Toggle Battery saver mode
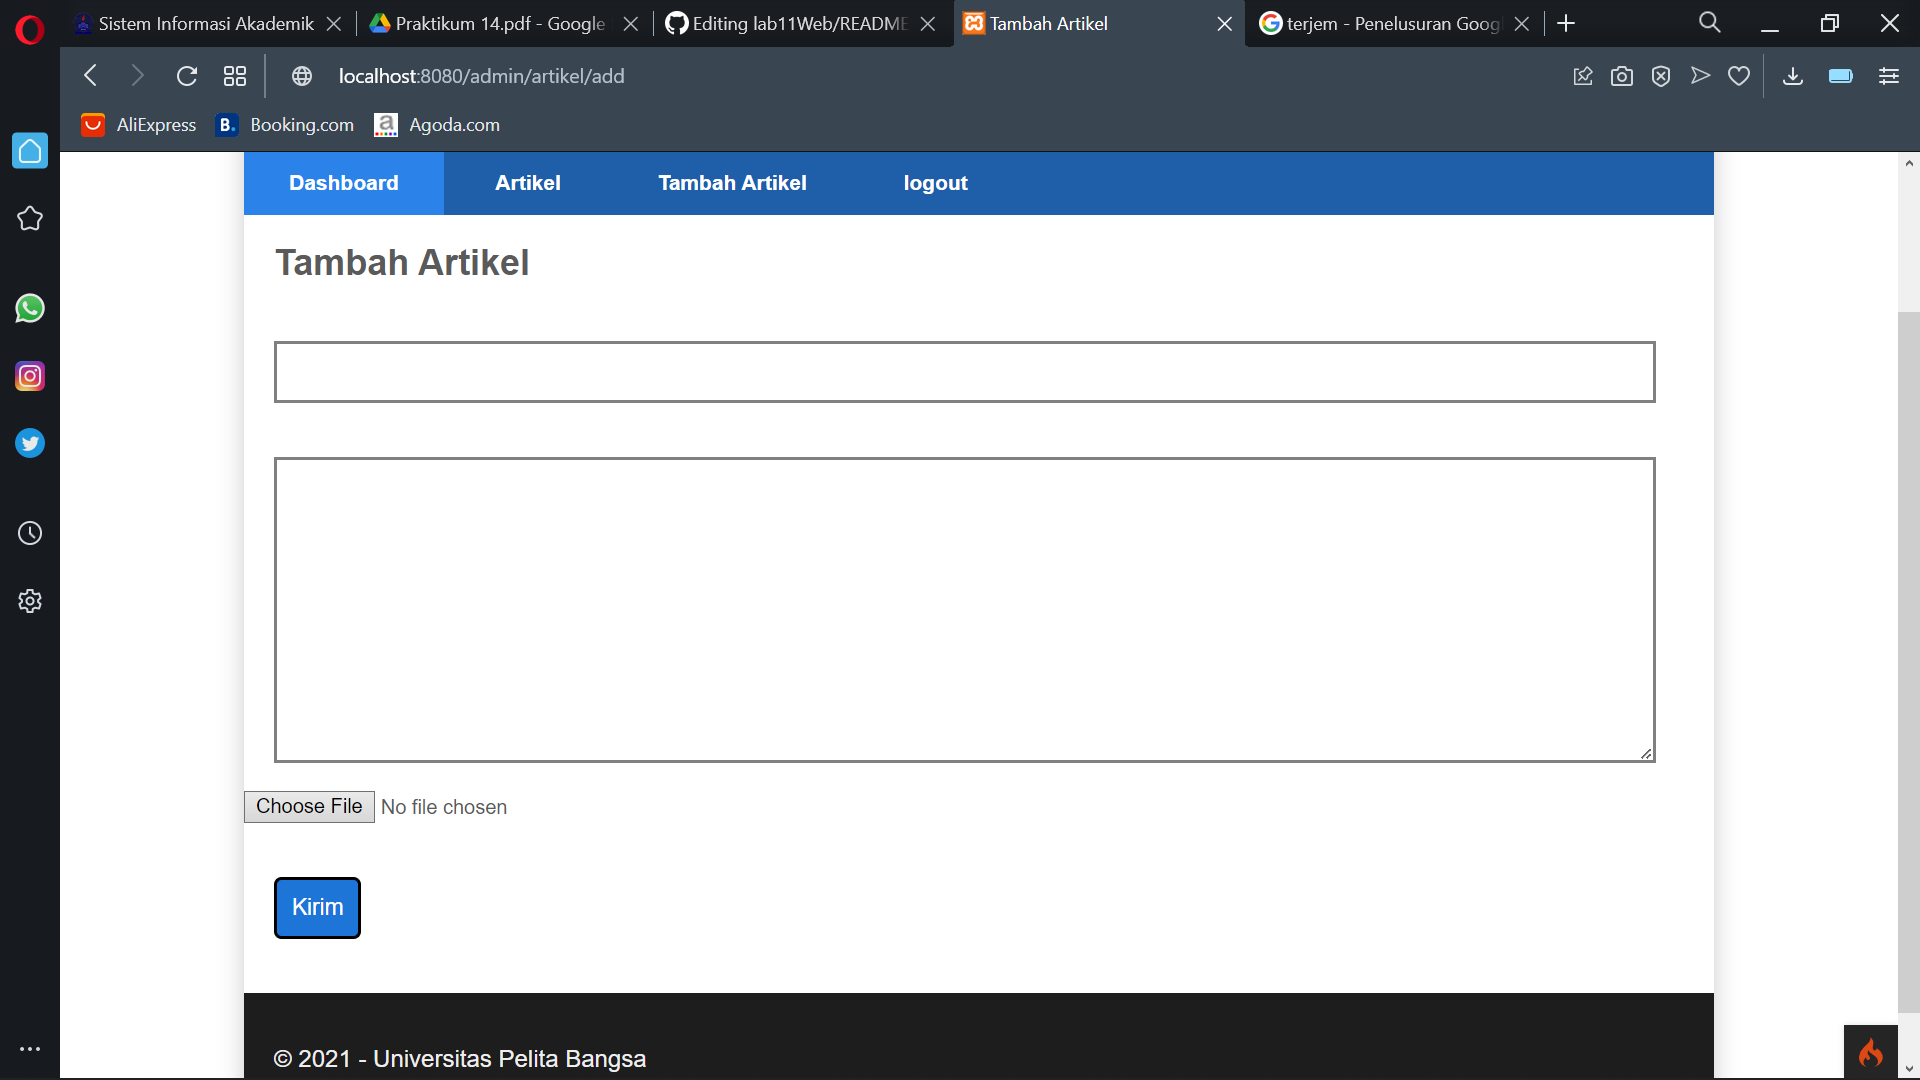This screenshot has height=1080, width=1920. coord(1840,75)
